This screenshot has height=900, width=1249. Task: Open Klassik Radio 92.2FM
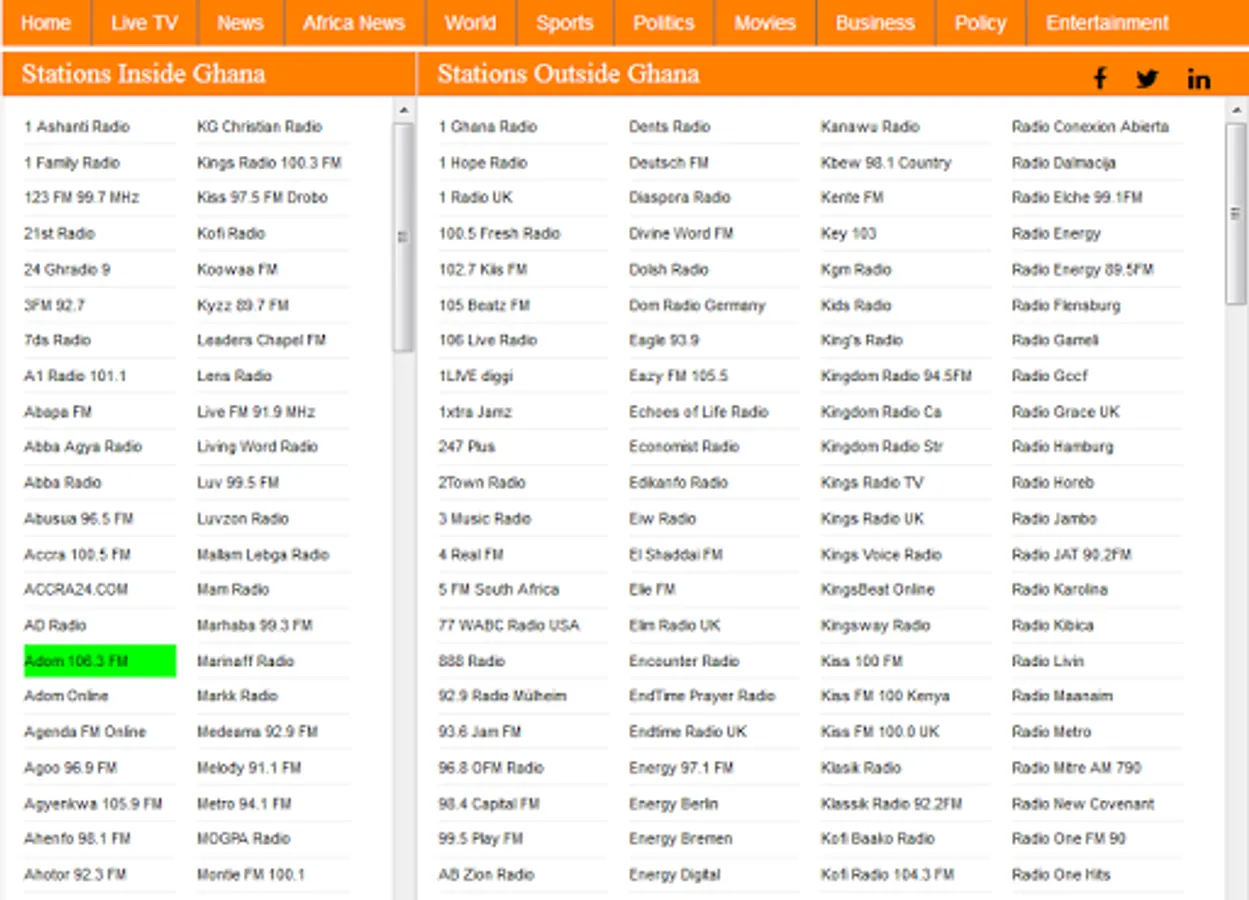click(x=891, y=803)
